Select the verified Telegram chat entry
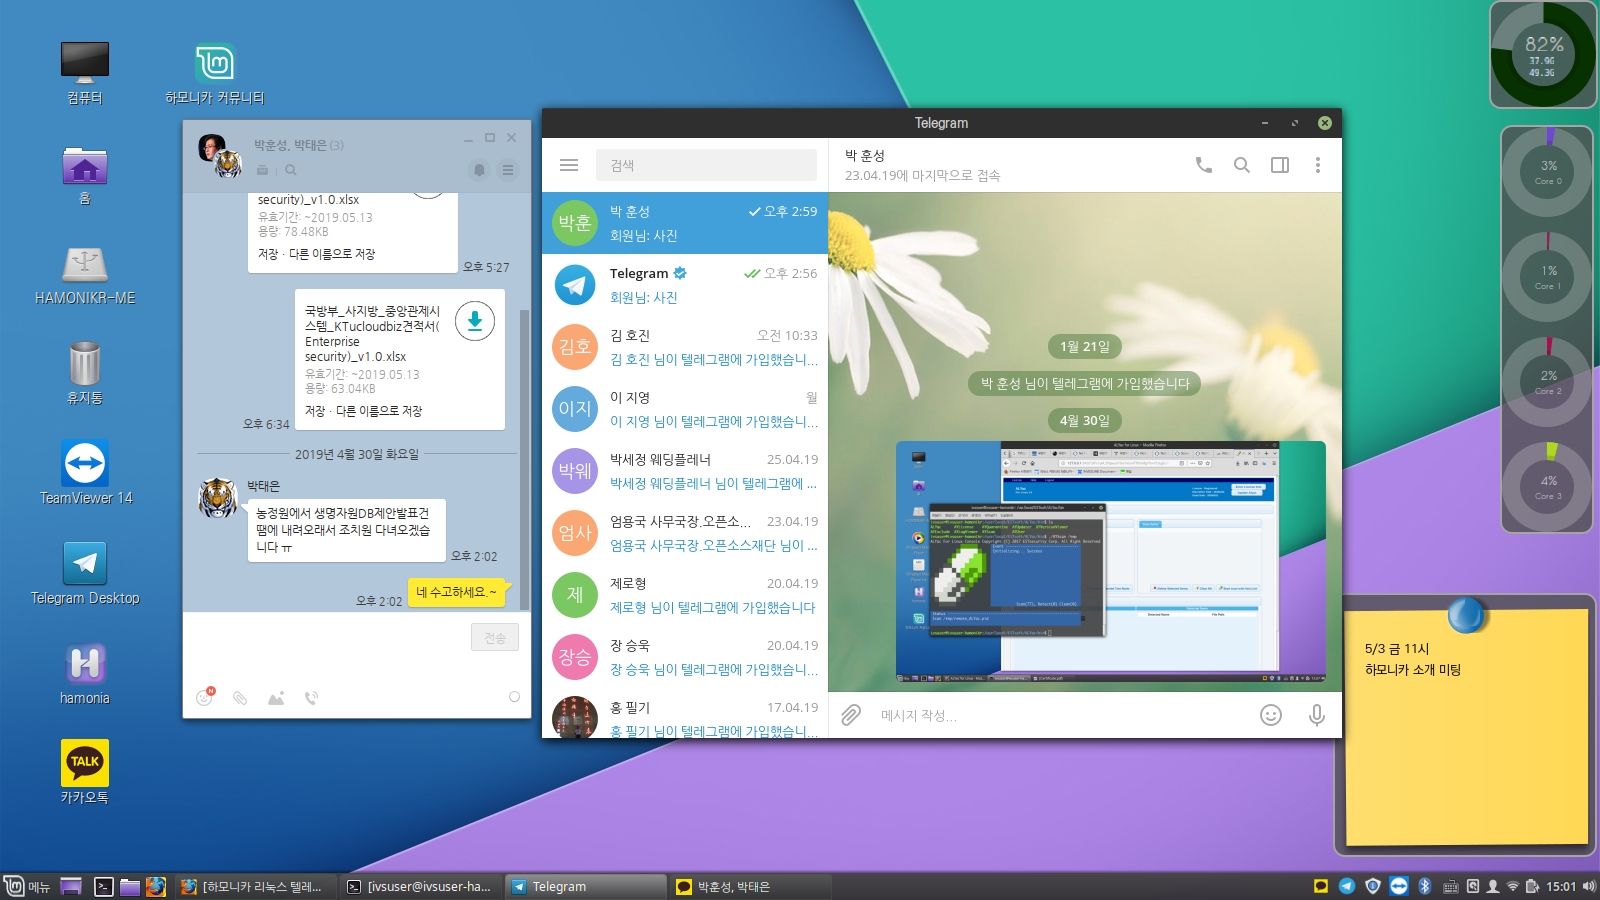 tap(685, 285)
